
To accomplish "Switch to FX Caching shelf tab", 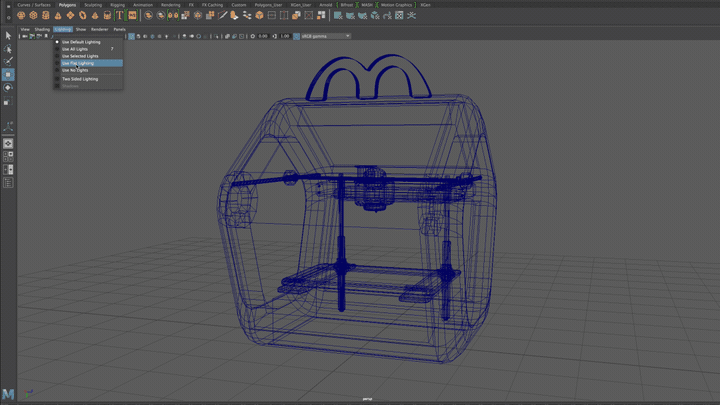I will pos(212,5).
